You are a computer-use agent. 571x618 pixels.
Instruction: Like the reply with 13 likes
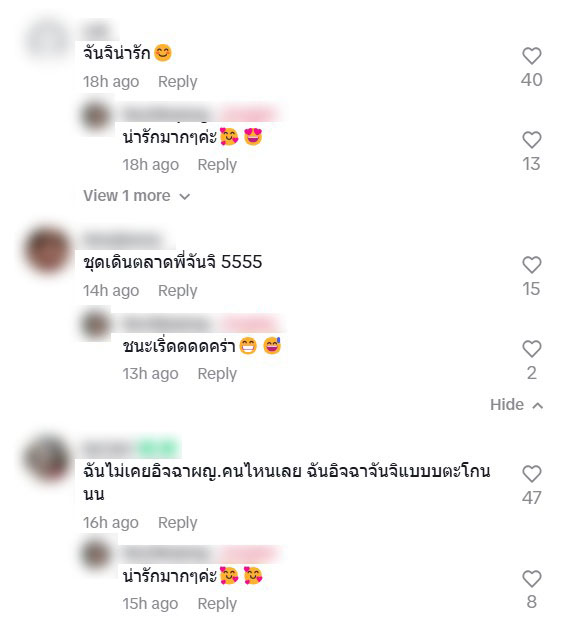point(532,140)
